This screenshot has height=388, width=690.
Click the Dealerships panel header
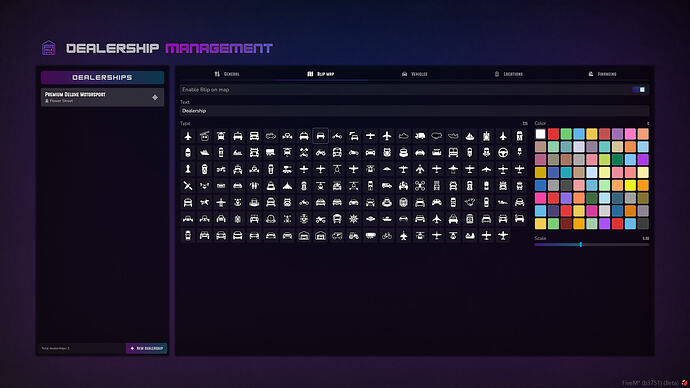click(103, 77)
